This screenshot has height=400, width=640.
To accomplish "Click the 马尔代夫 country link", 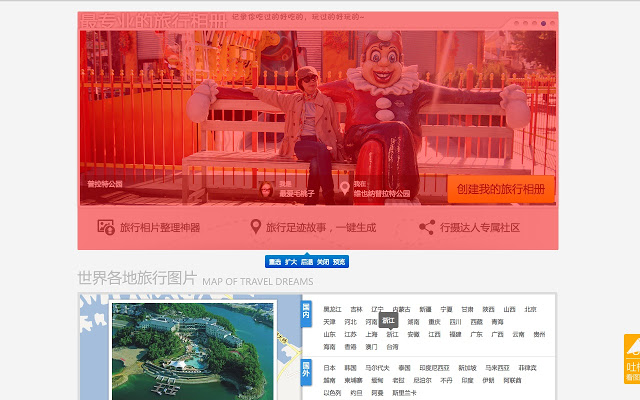I will (x=377, y=368).
